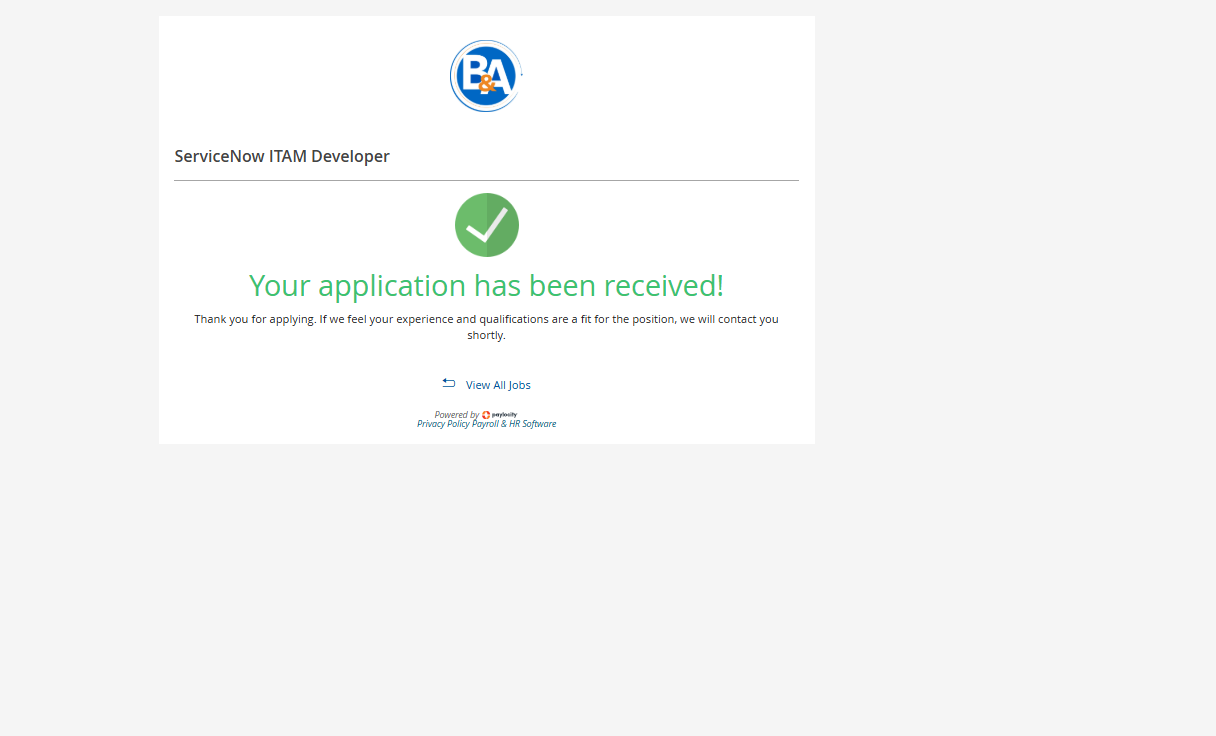
Task: Click the 'Thank you for applying' message text
Action: 486,320
